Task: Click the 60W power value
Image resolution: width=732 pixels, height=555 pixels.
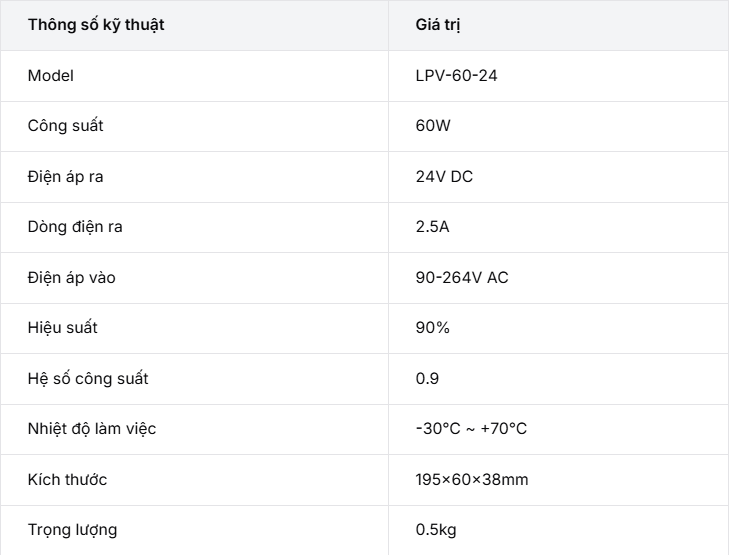Action: click(x=433, y=126)
